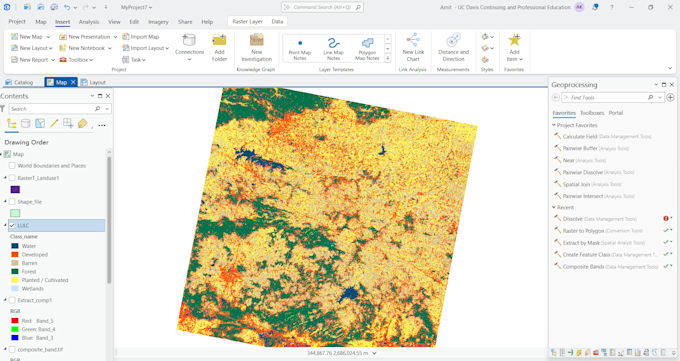Select Line Map Notes template
Viewport: 680px width, 361px height.
[333, 49]
